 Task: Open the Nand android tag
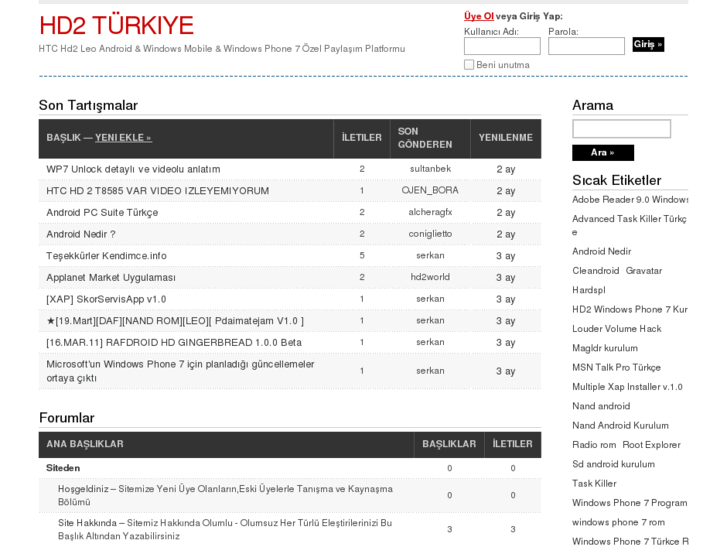pos(601,406)
